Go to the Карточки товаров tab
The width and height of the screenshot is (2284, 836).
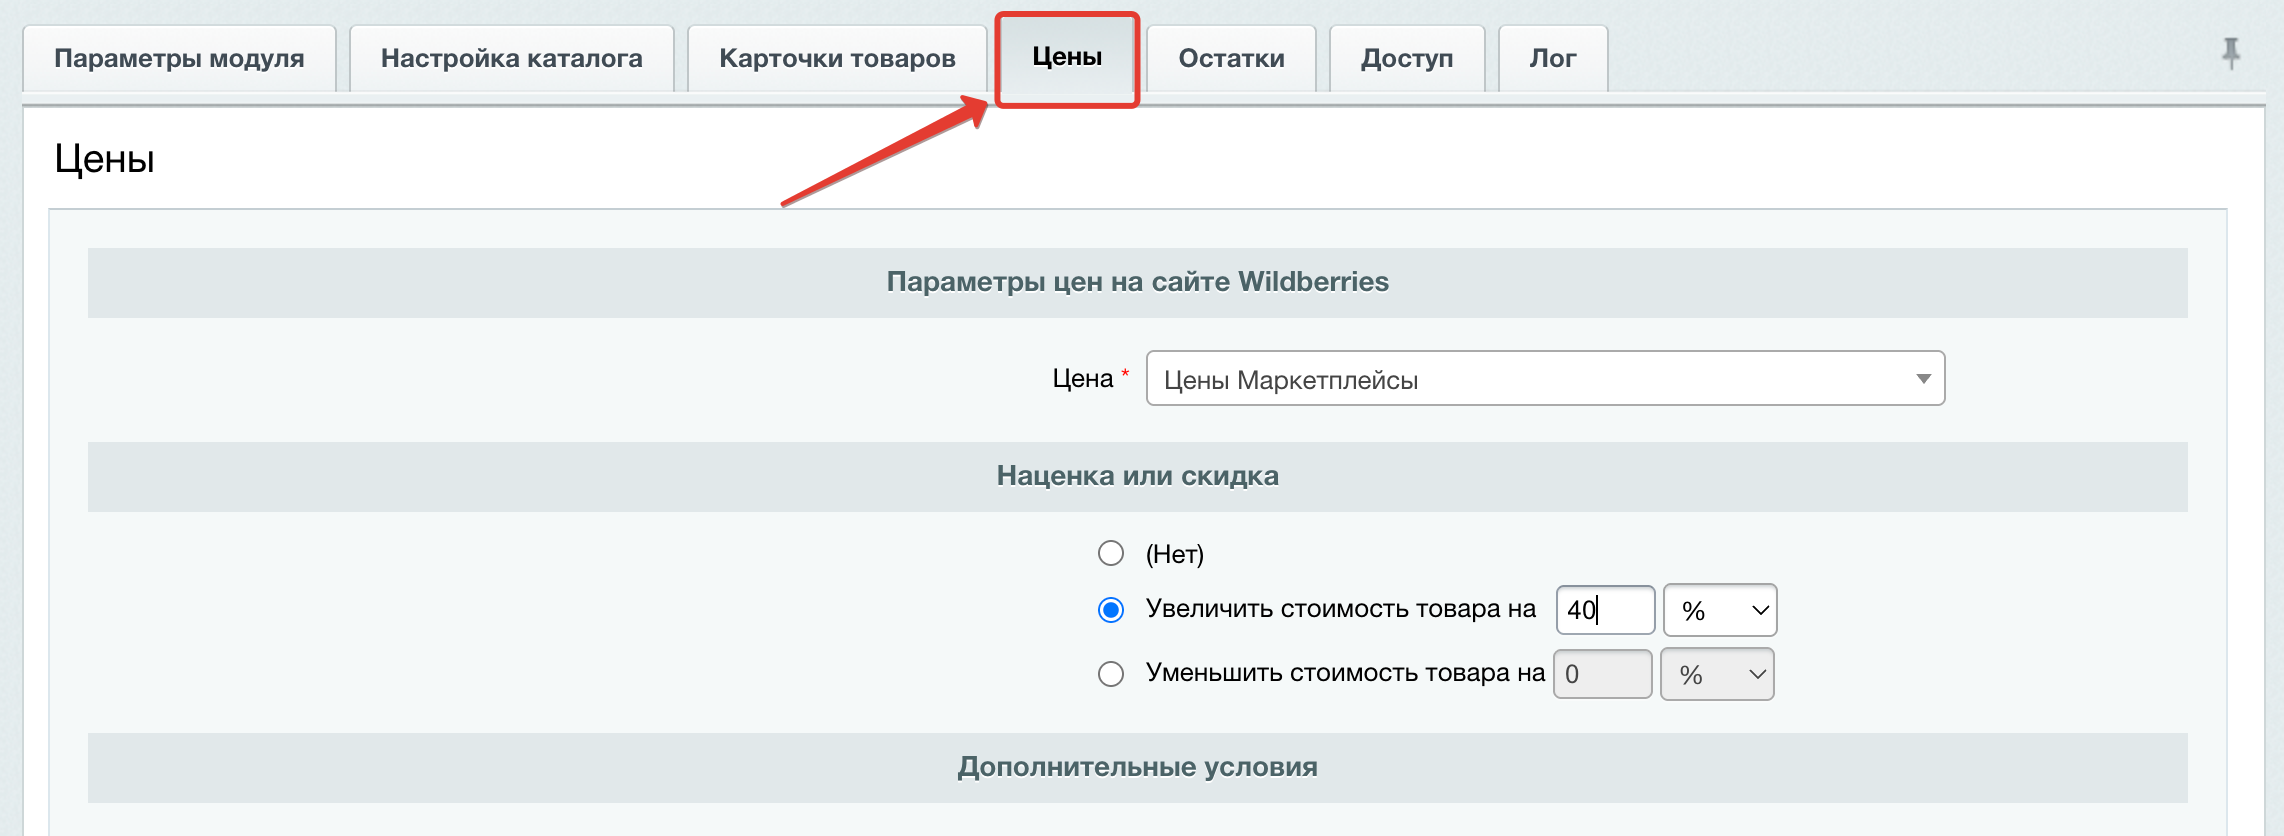coord(837,58)
